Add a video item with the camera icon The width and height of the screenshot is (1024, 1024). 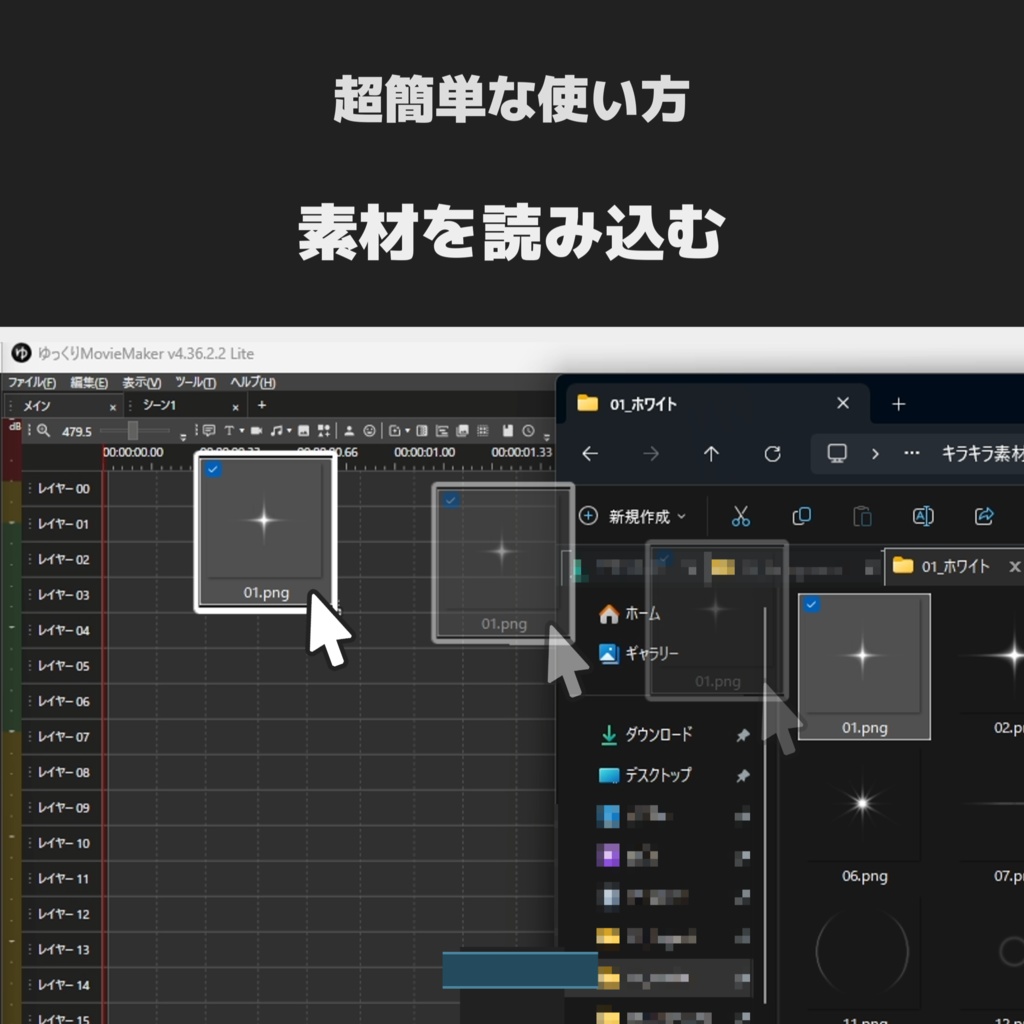[256, 430]
